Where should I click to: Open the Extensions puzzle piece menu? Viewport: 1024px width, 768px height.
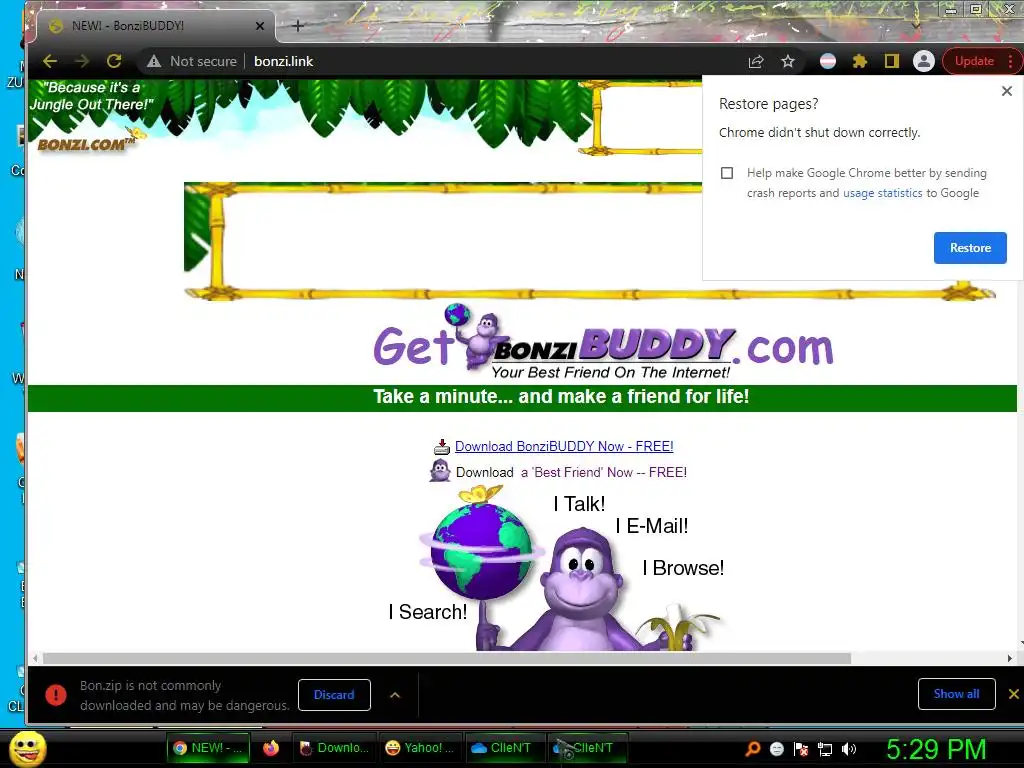tap(859, 61)
